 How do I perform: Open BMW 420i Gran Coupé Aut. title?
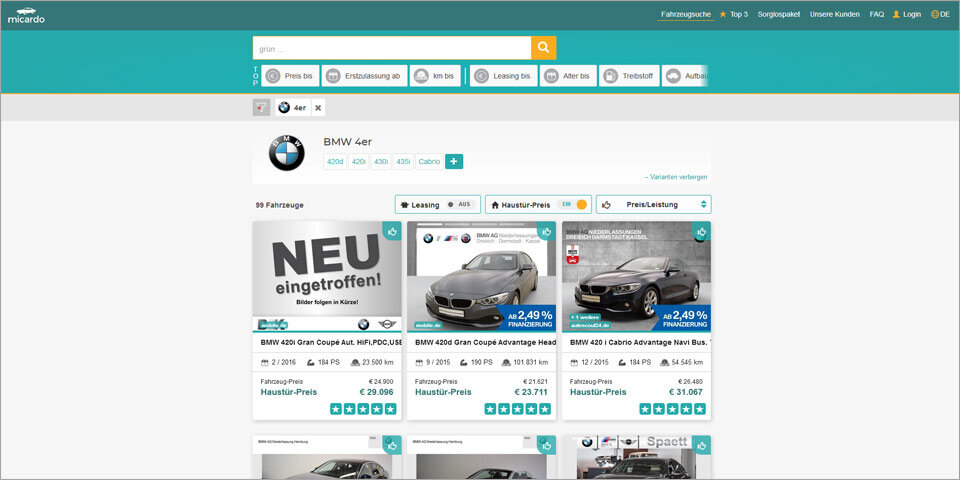[x=331, y=342]
